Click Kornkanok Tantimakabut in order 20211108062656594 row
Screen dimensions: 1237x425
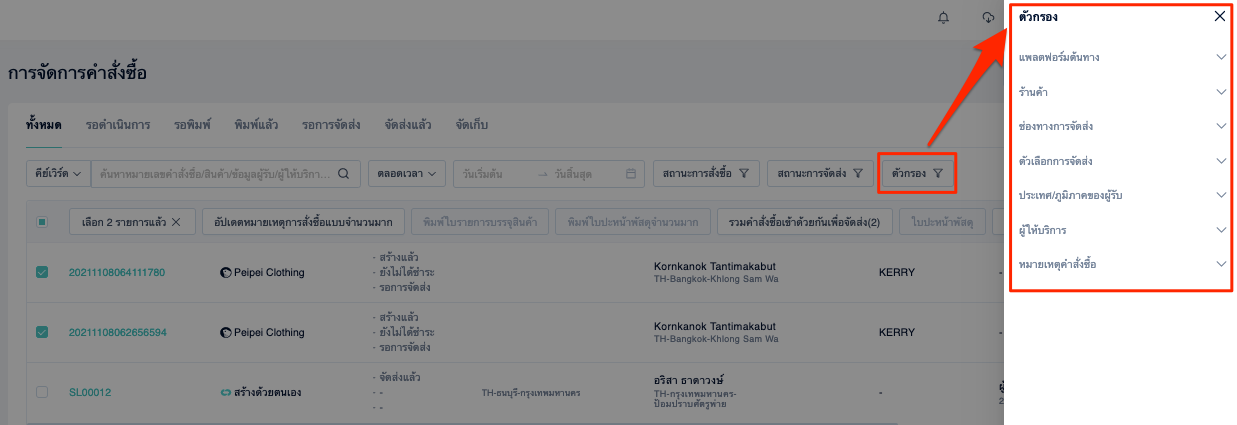coord(715,326)
